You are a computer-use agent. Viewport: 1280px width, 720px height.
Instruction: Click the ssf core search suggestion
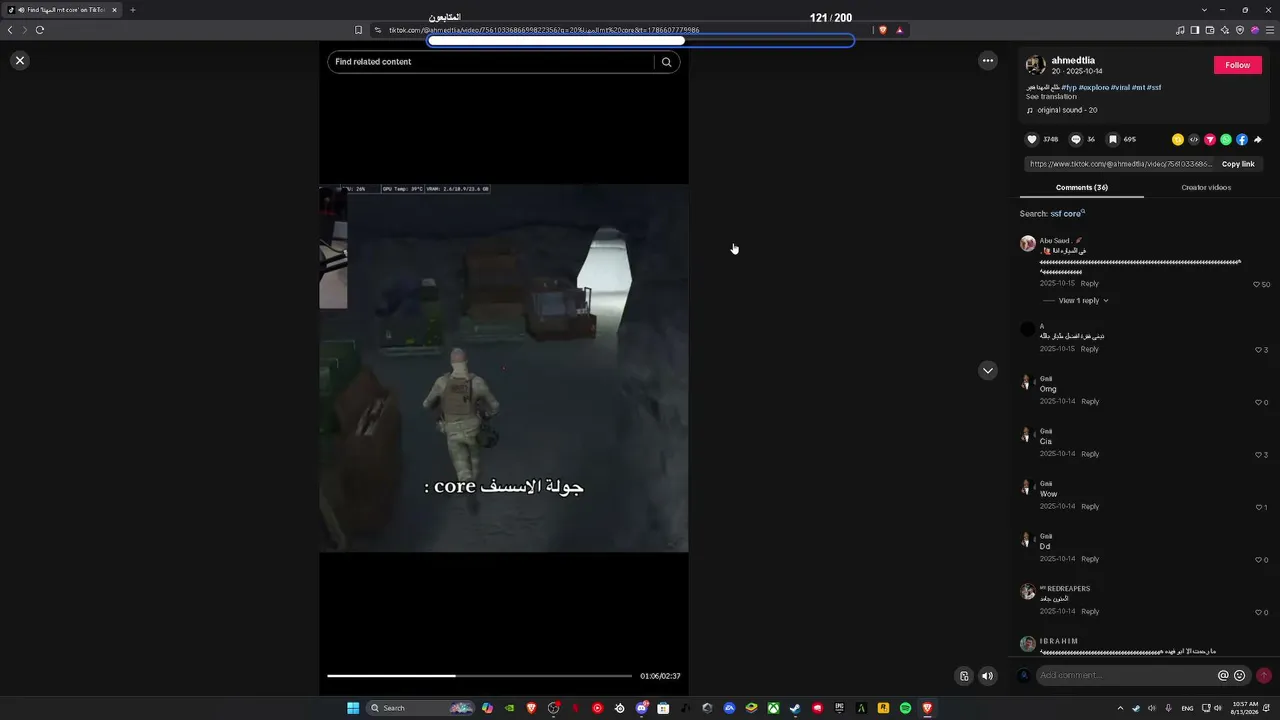point(1066,214)
